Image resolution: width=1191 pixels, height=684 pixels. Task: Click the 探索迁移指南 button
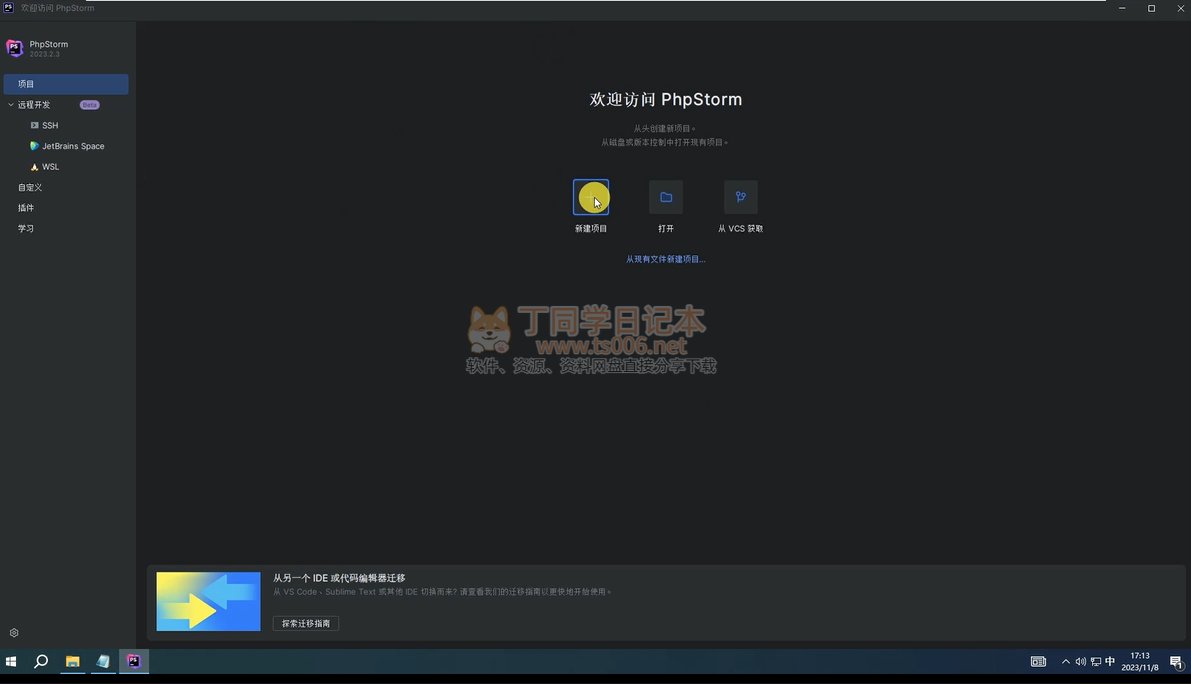coord(306,623)
